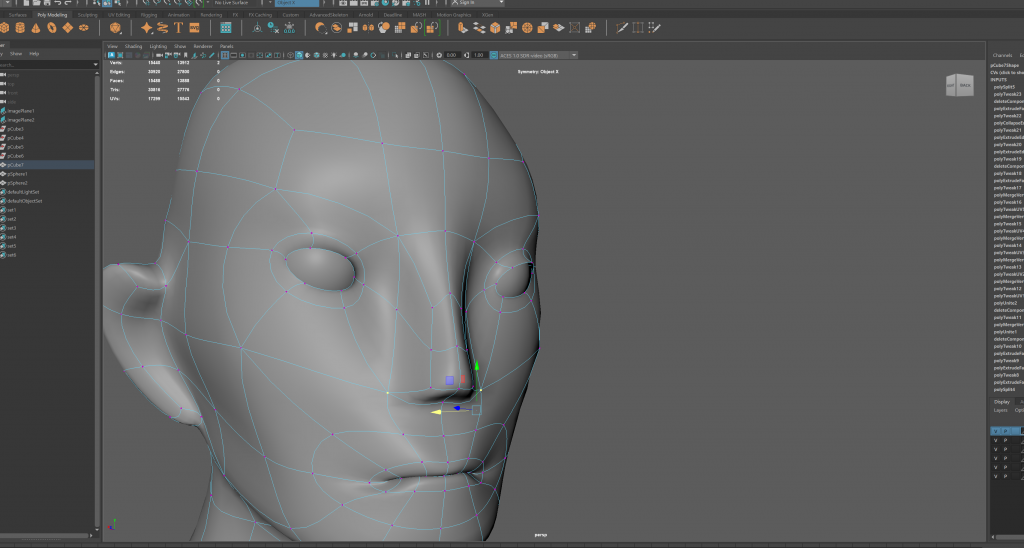Click the SVG tool shelf icon
The height and width of the screenshot is (548, 1024).
click(x=193, y=28)
